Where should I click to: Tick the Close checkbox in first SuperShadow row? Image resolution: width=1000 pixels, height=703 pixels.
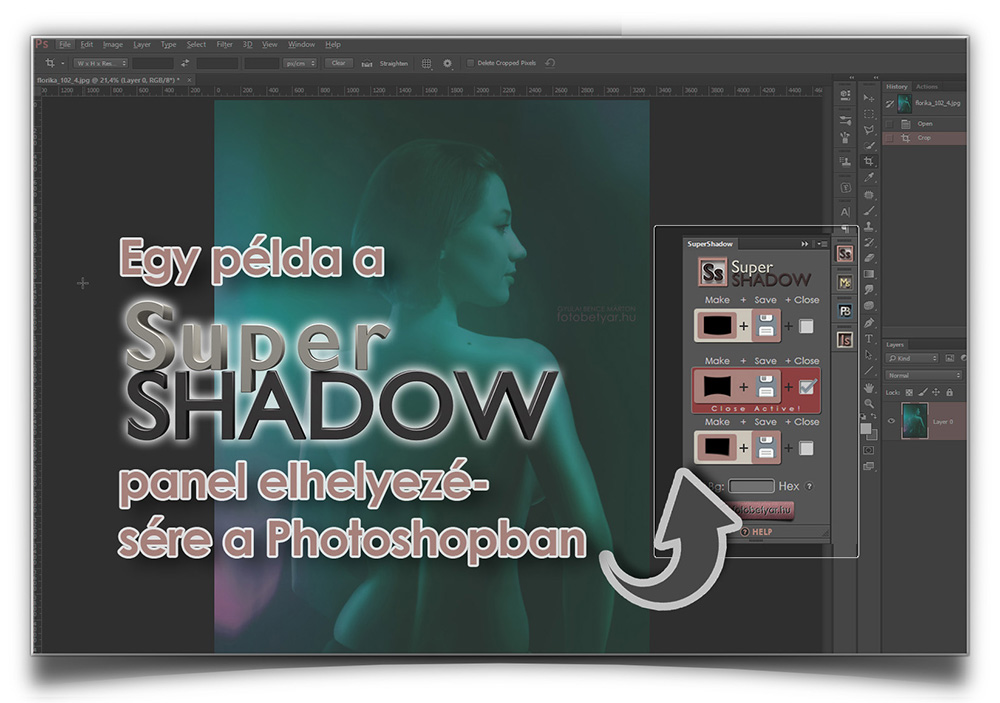[806, 326]
